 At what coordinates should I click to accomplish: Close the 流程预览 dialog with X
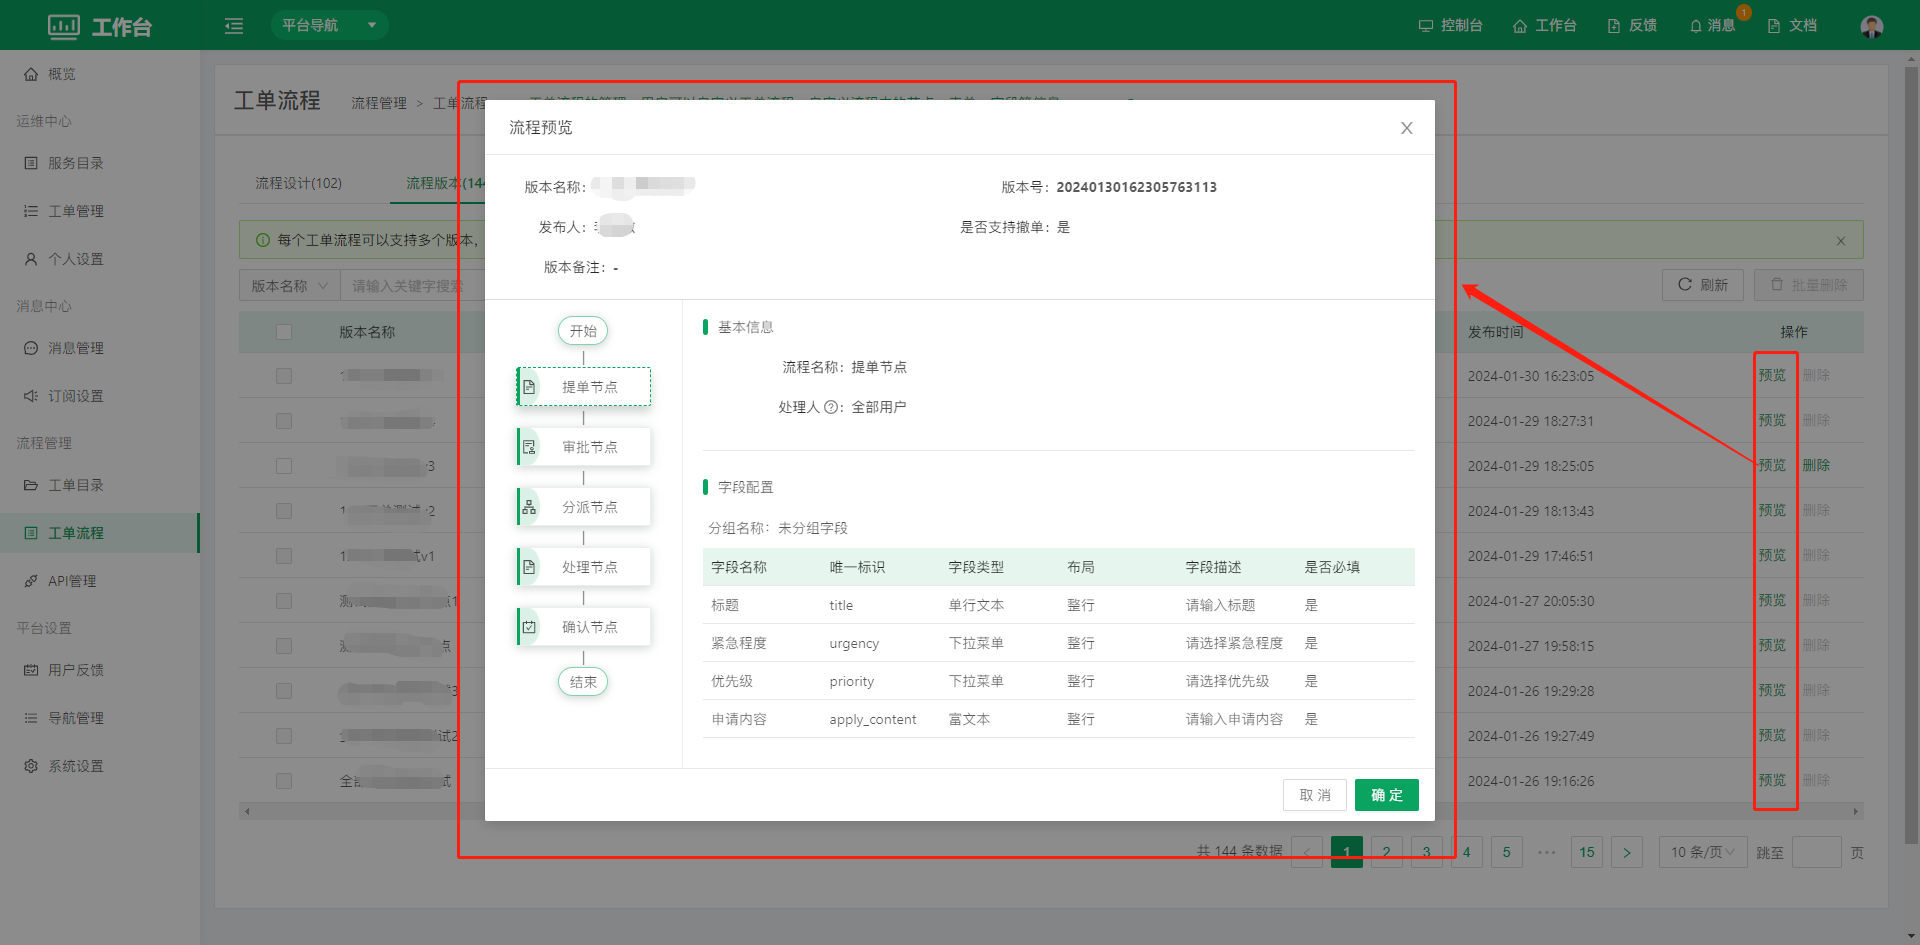pyautogui.click(x=1406, y=128)
